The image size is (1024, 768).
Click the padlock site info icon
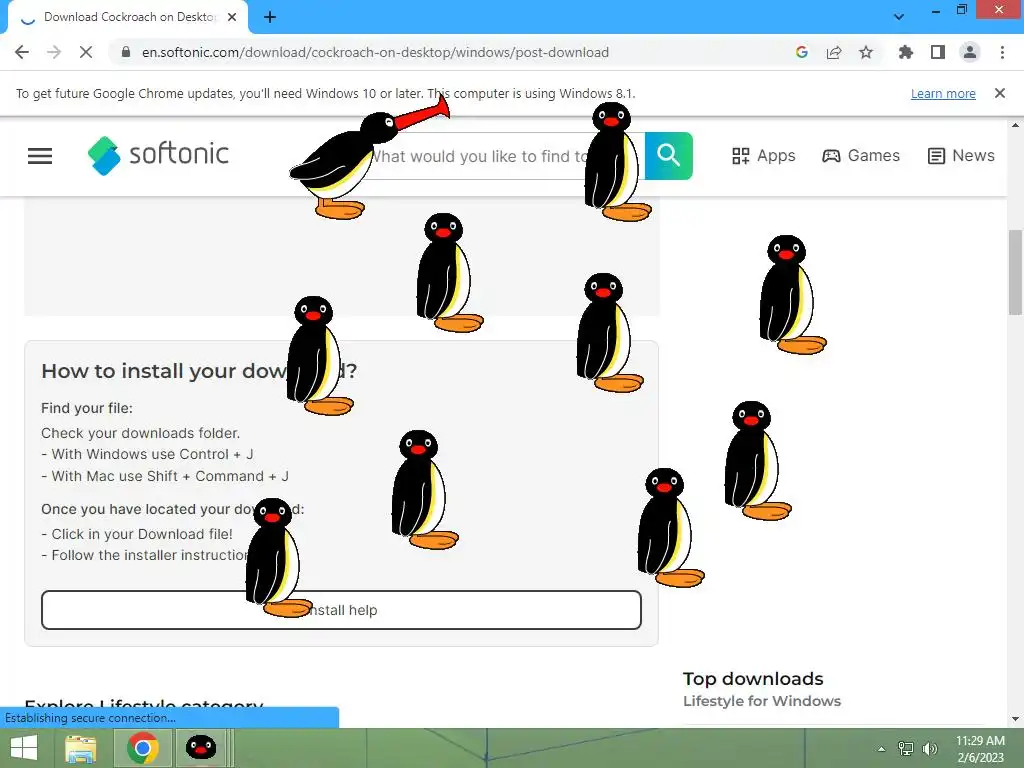coord(126,52)
